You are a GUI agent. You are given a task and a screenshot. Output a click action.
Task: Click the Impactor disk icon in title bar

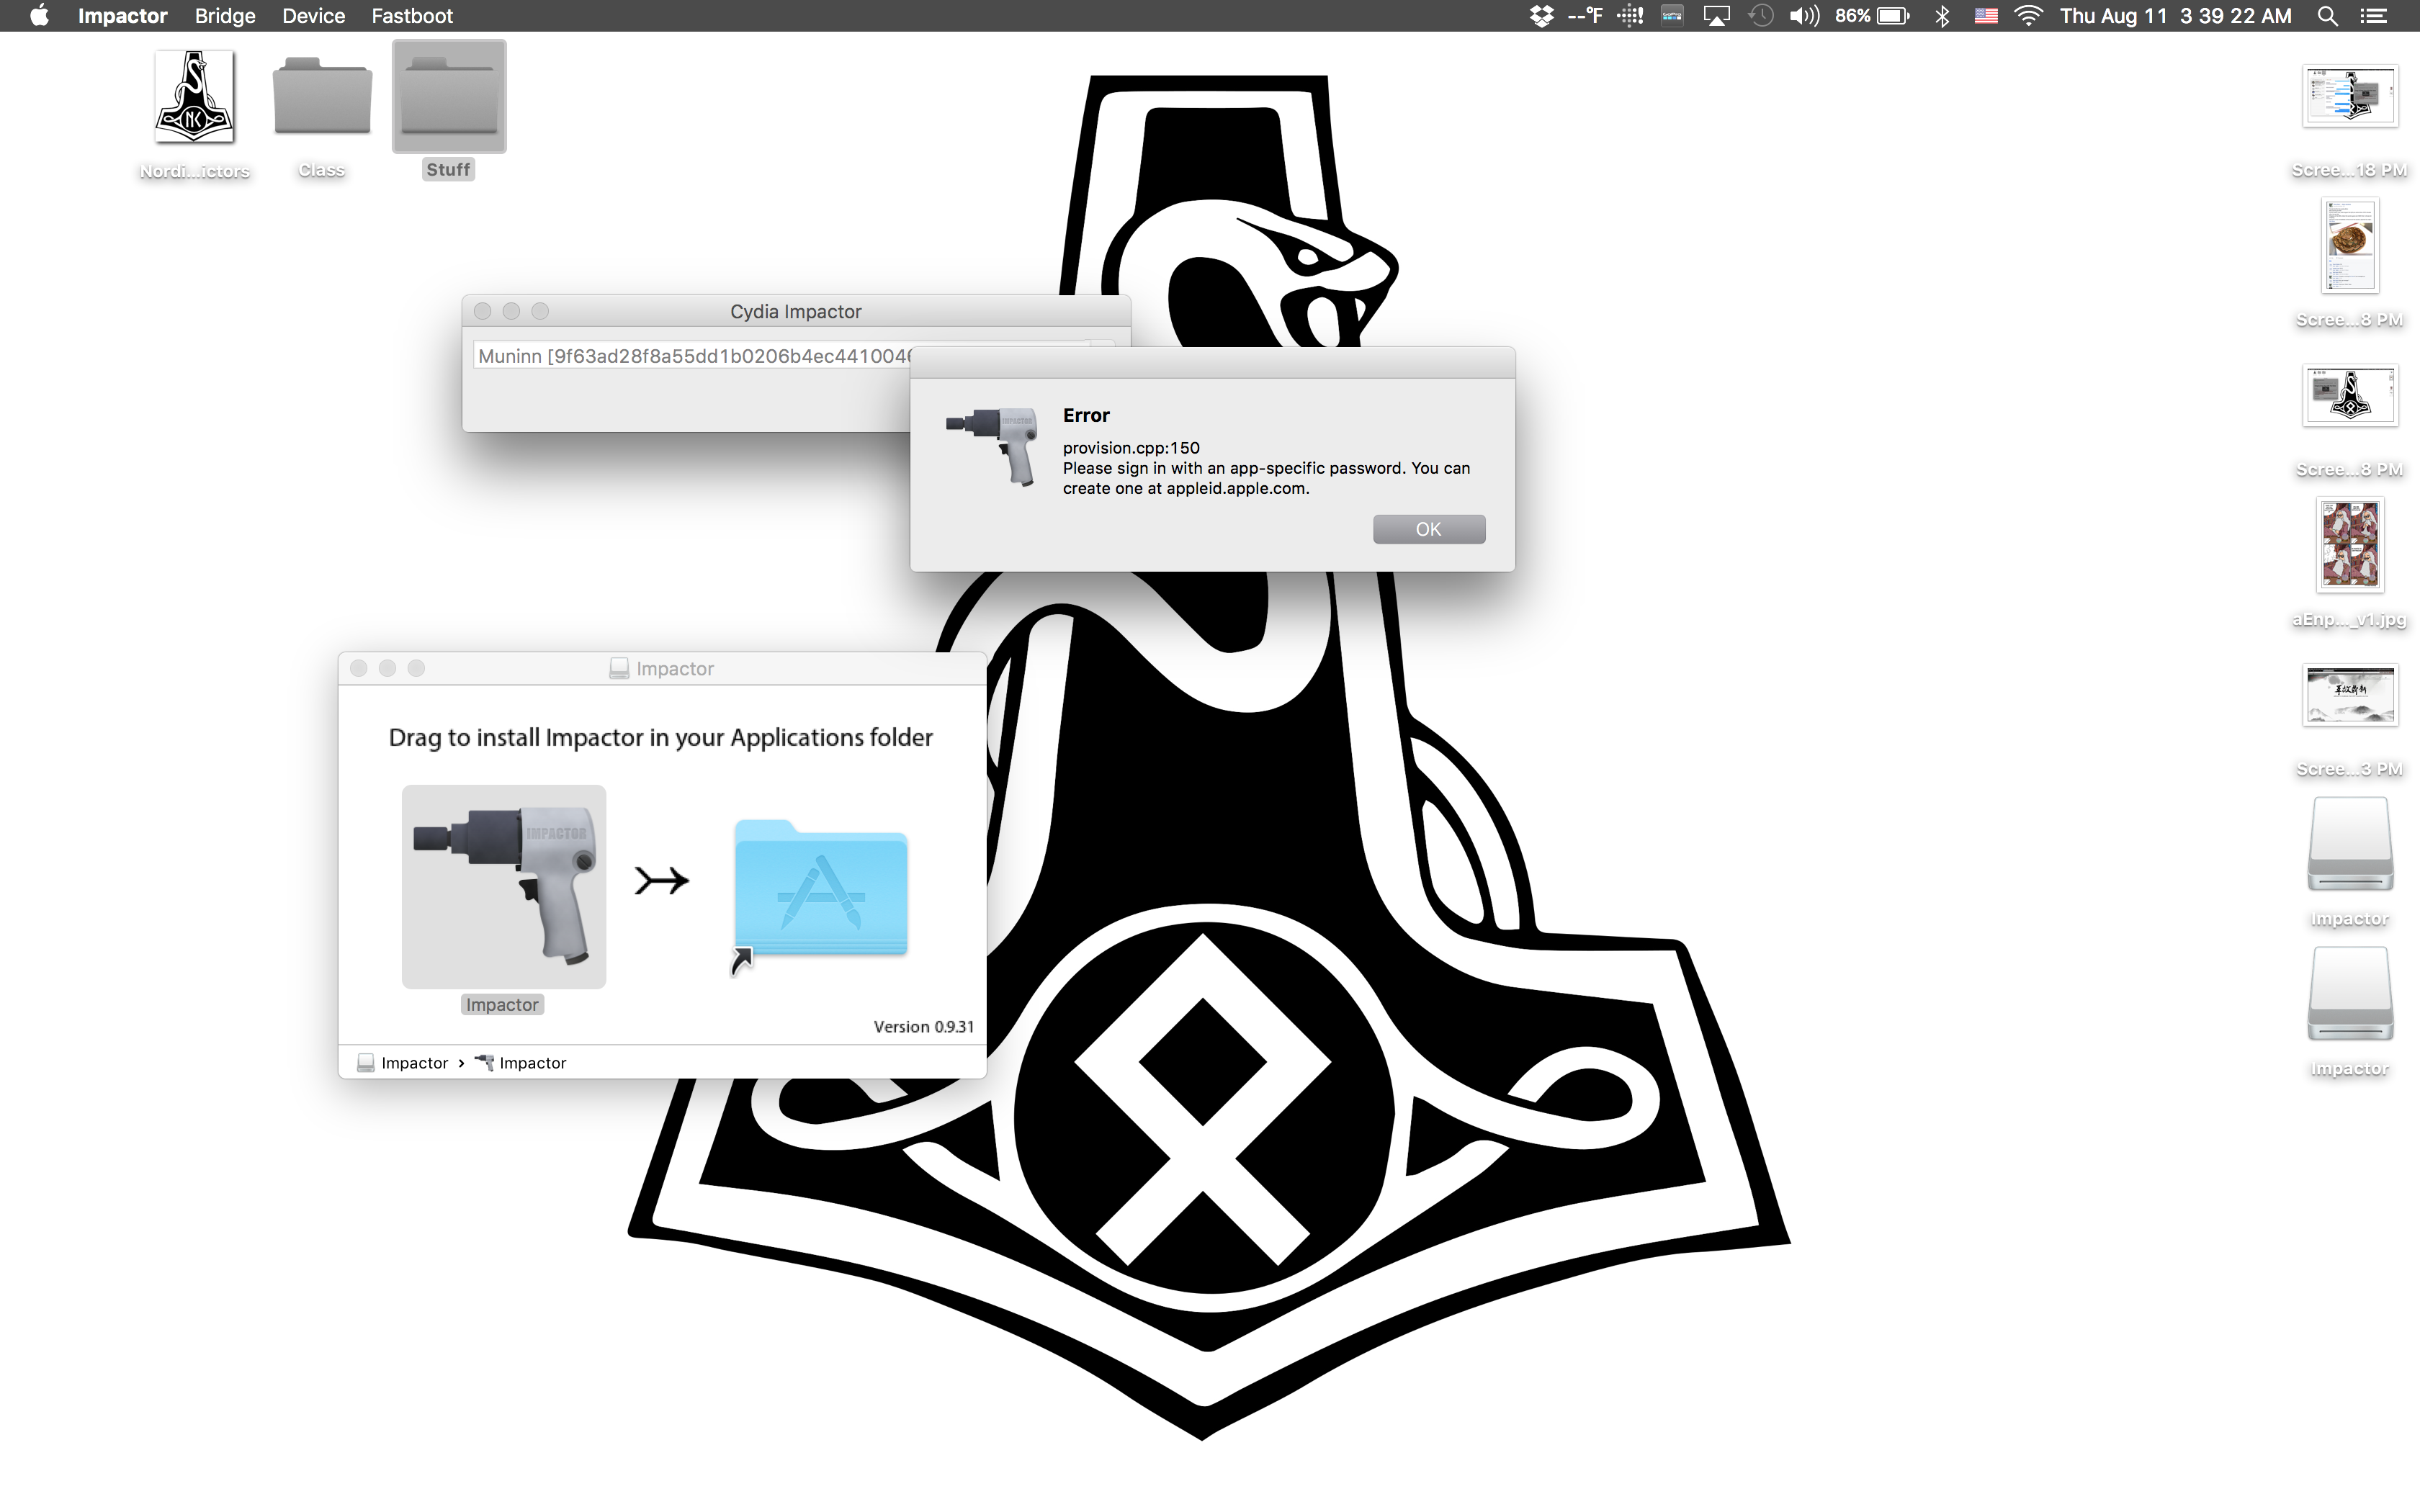pyautogui.click(x=619, y=668)
